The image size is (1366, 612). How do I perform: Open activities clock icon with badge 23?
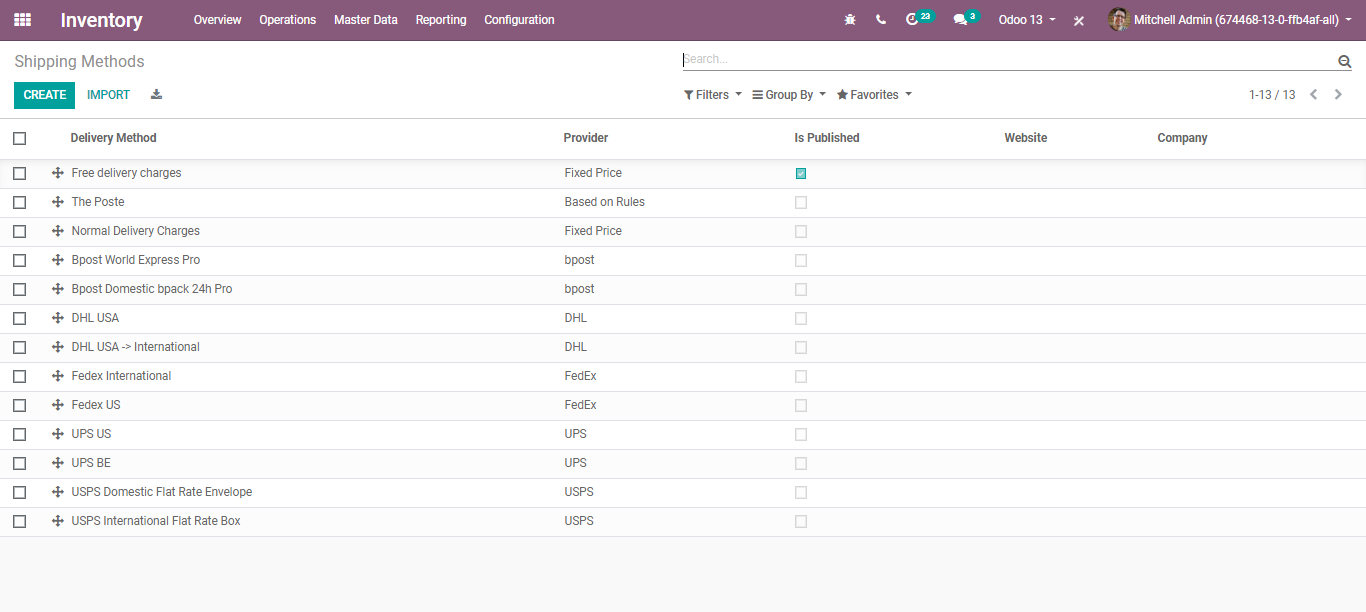click(x=918, y=19)
